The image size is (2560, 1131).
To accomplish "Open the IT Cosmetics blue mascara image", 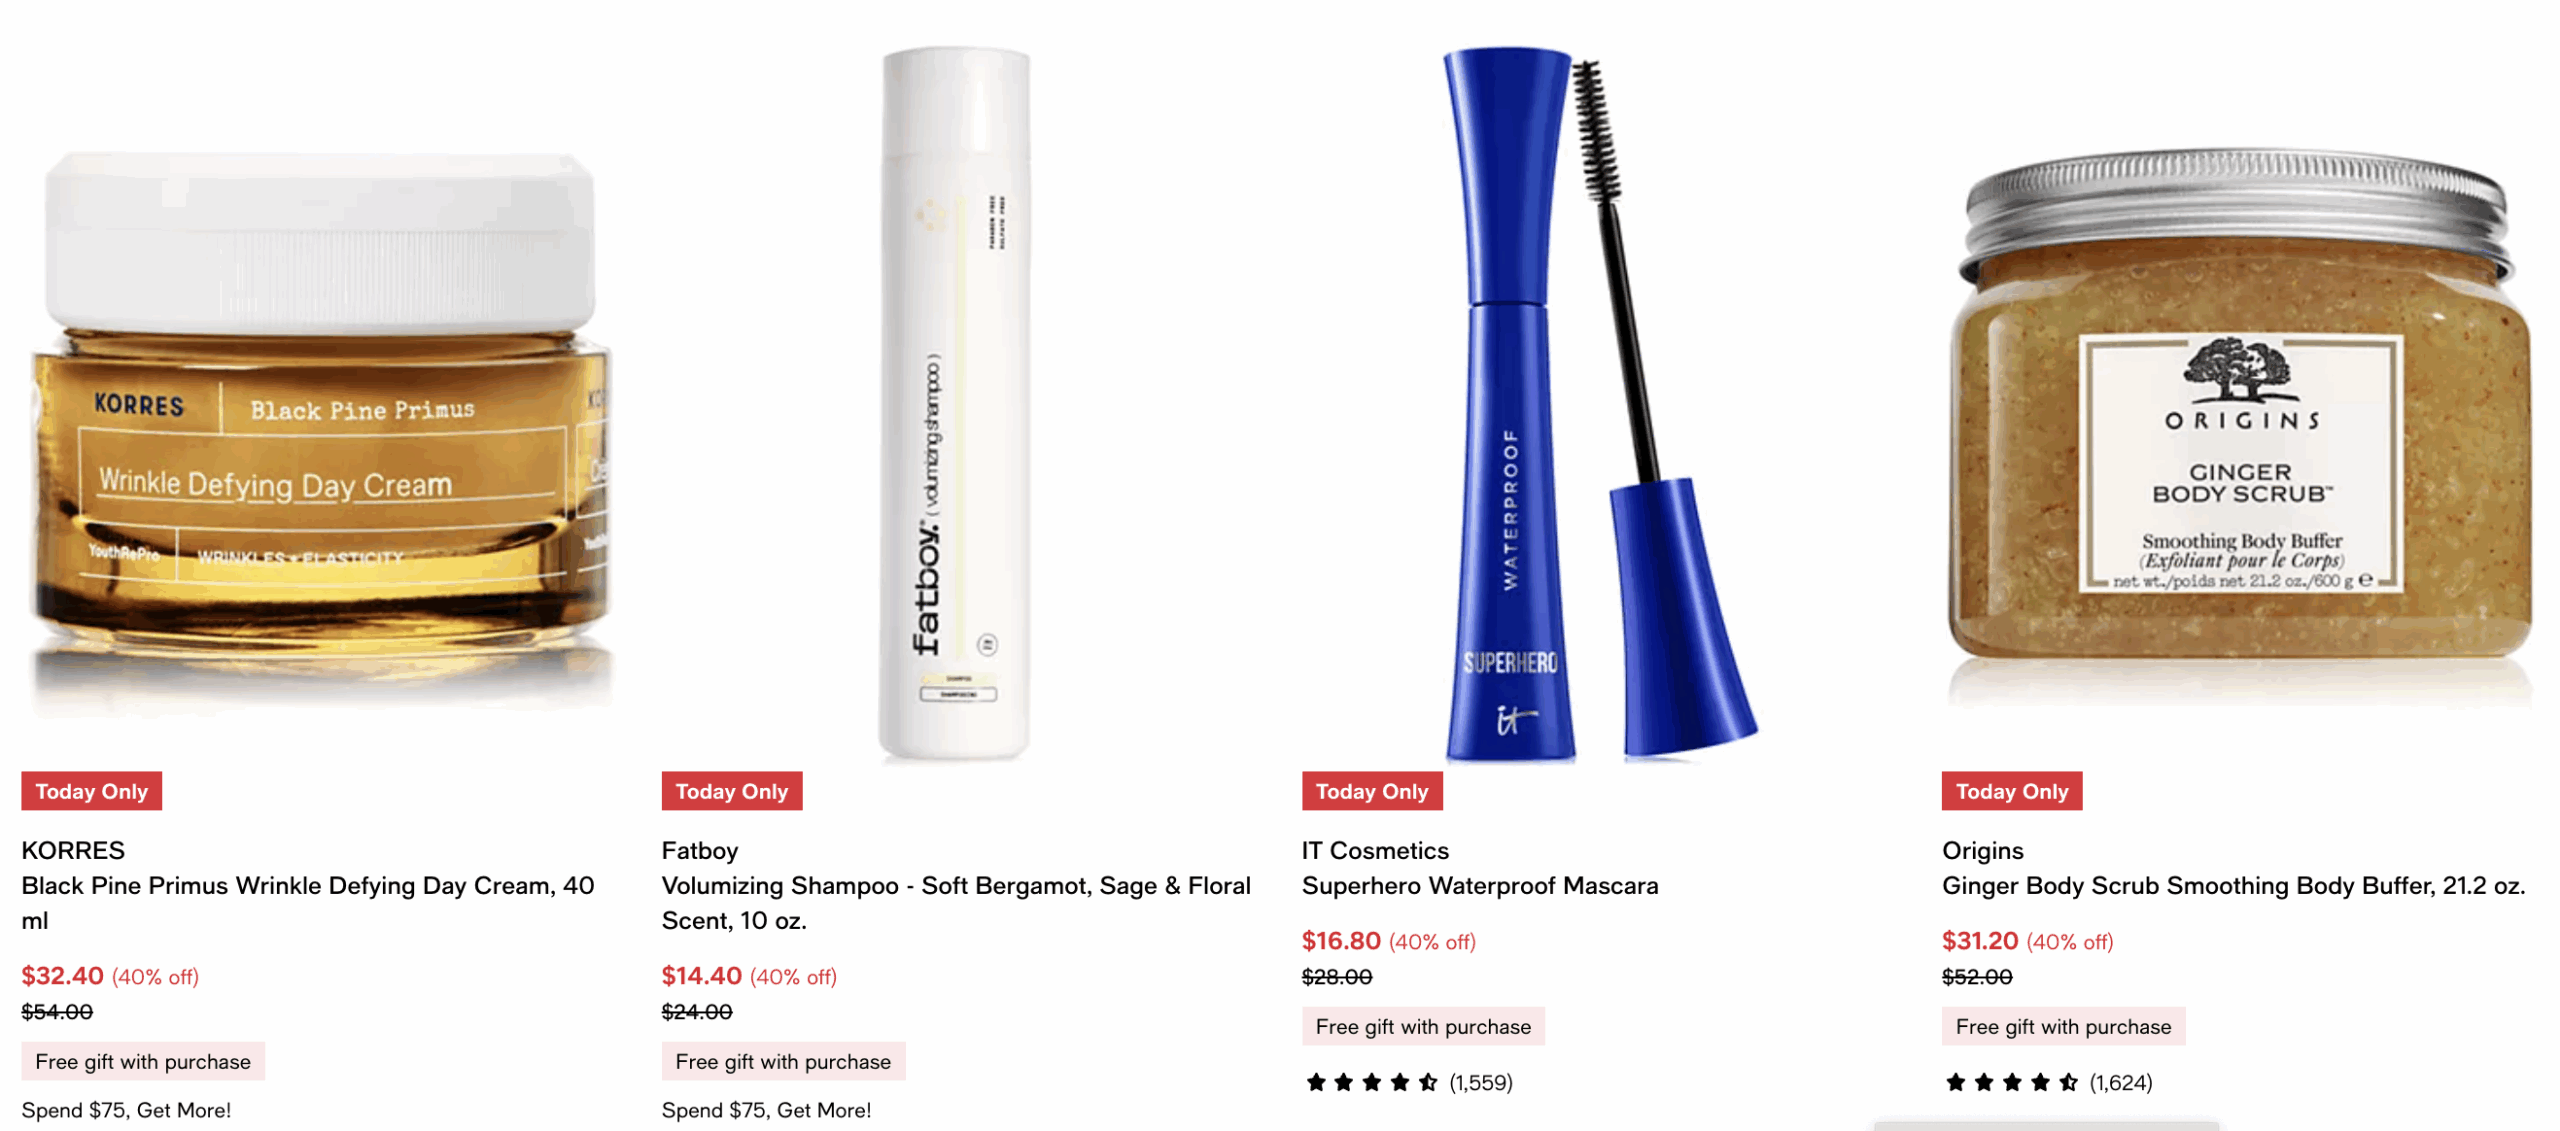I will coord(1597,405).
